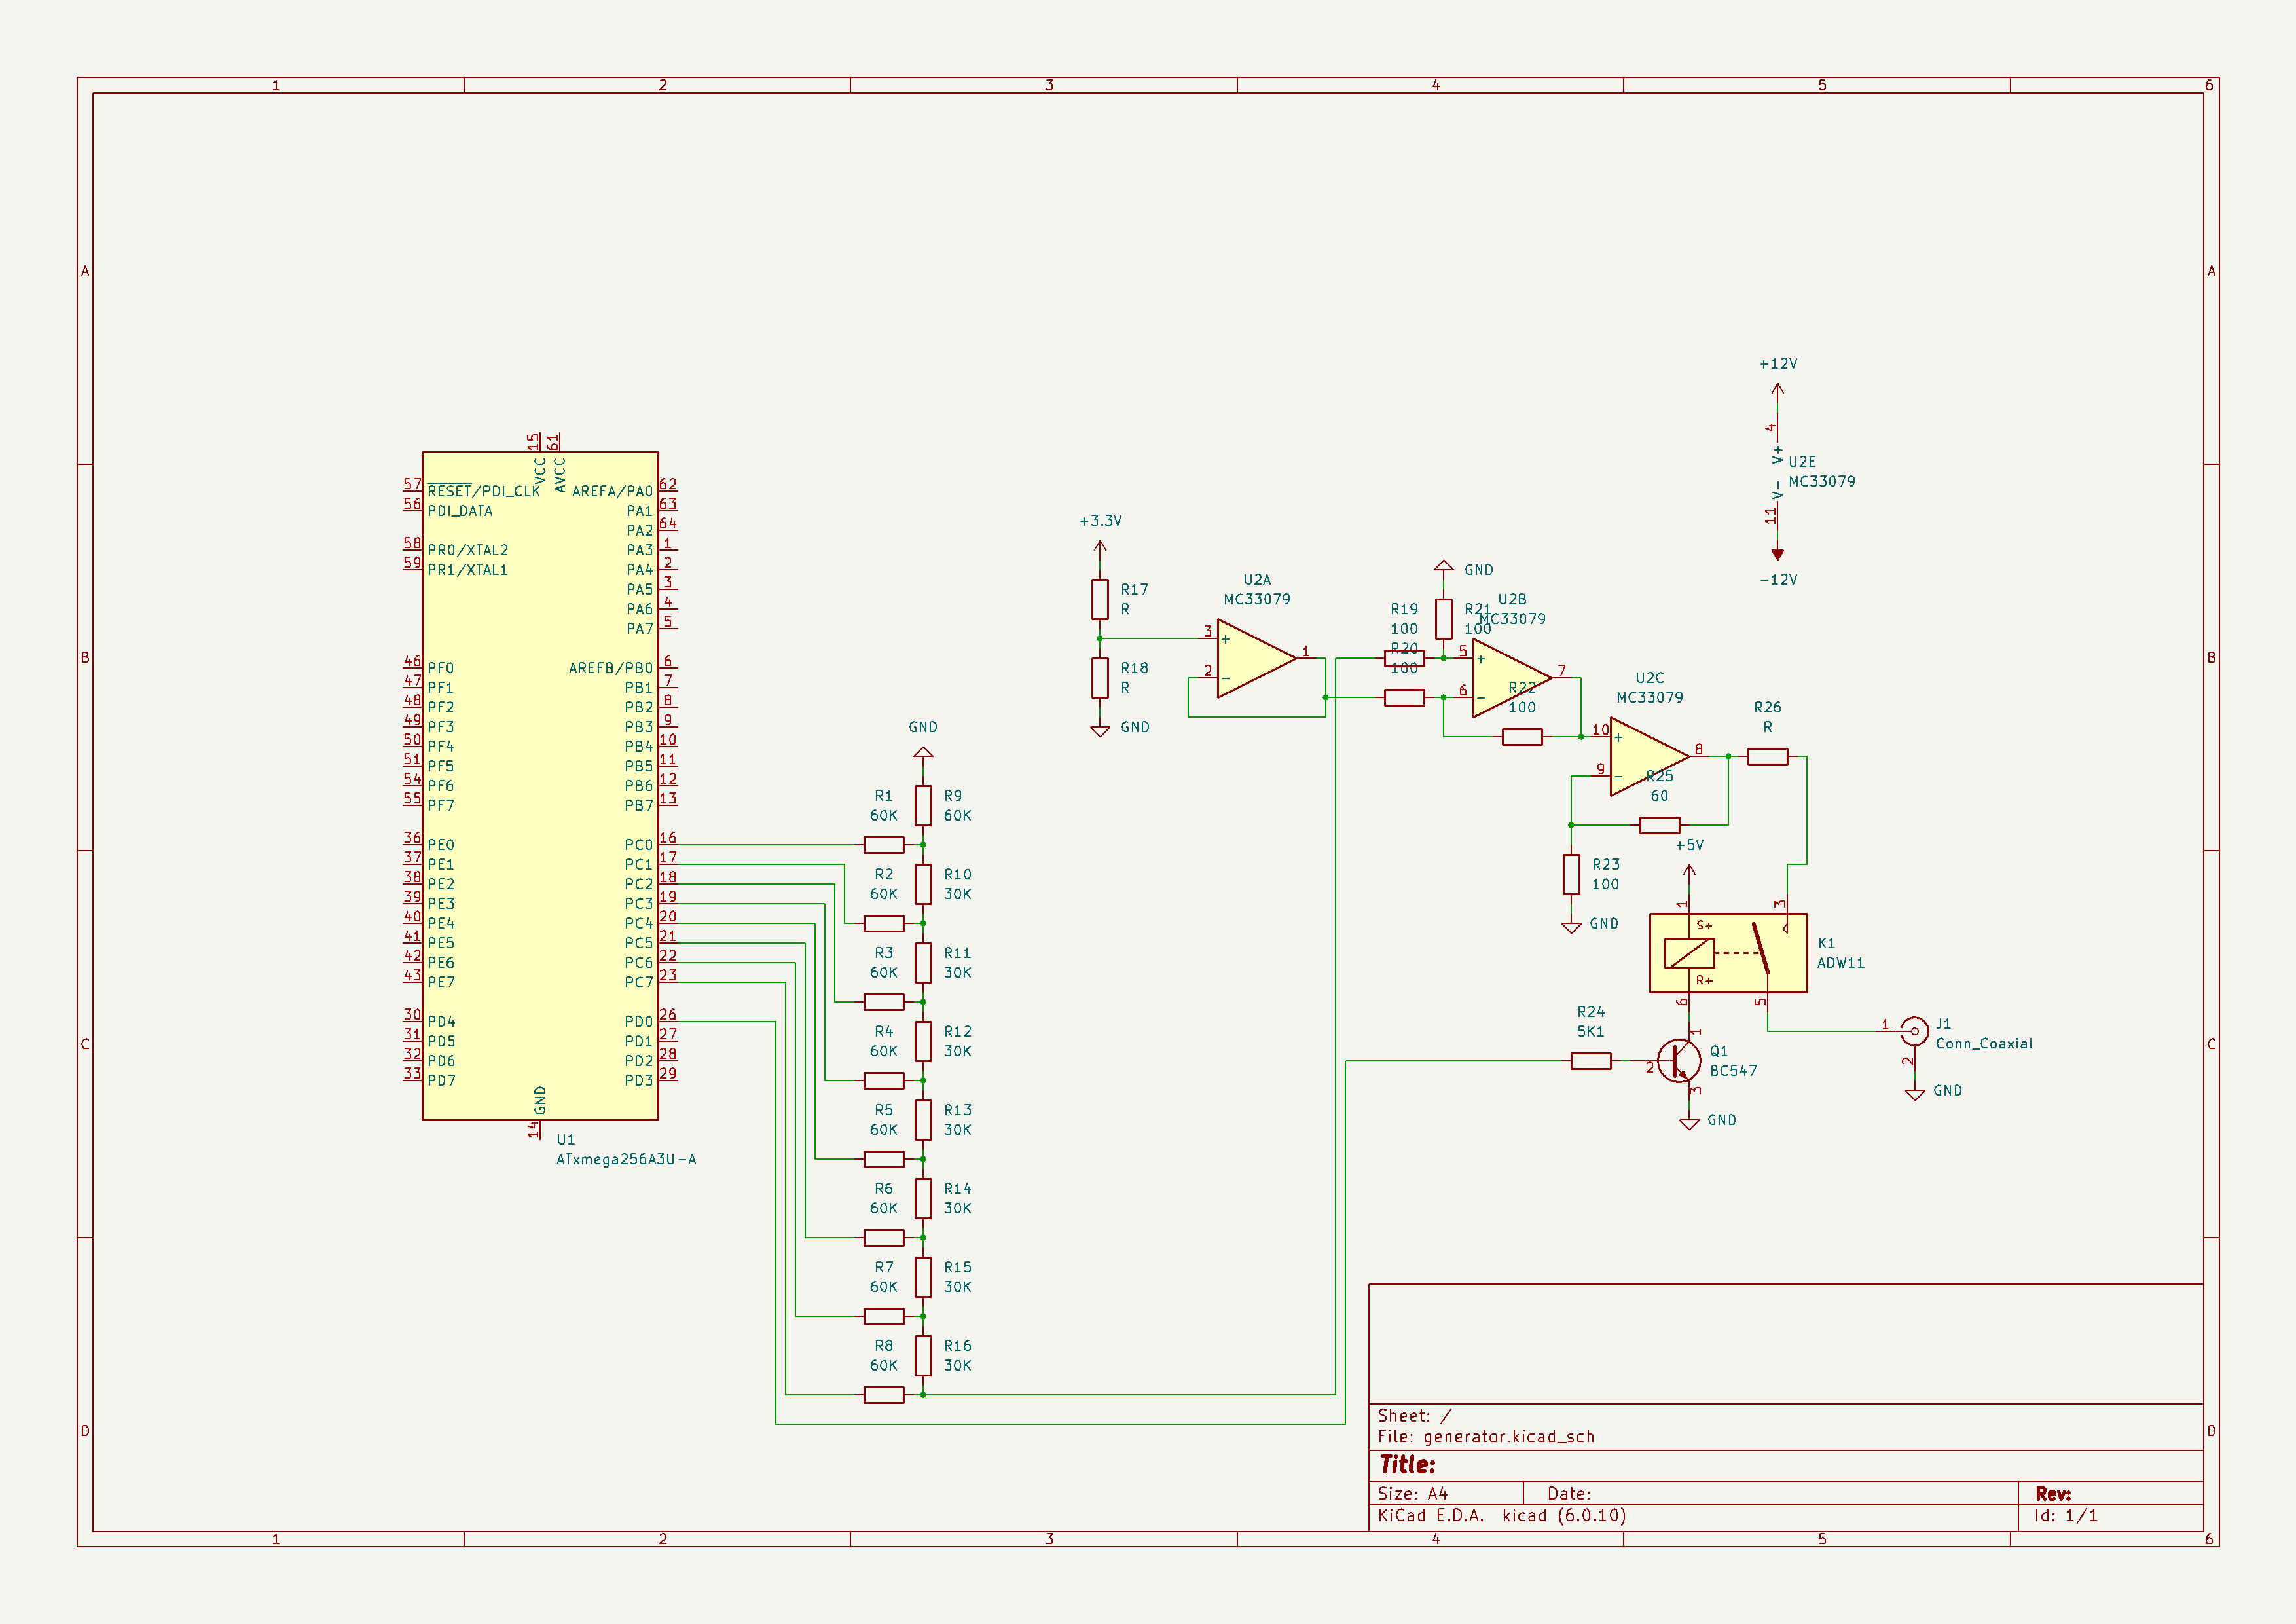The width and height of the screenshot is (2296, 1624).
Task: Click the AREFB/PB0 pin label
Action: pyautogui.click(x=611, y=668)
